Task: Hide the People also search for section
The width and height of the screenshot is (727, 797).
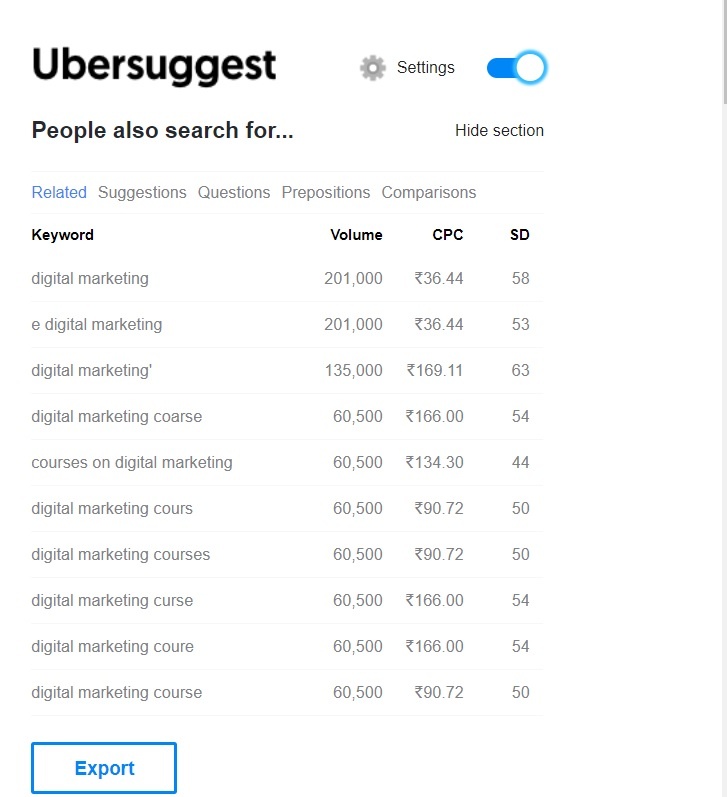Action: (x=499, y=131)
